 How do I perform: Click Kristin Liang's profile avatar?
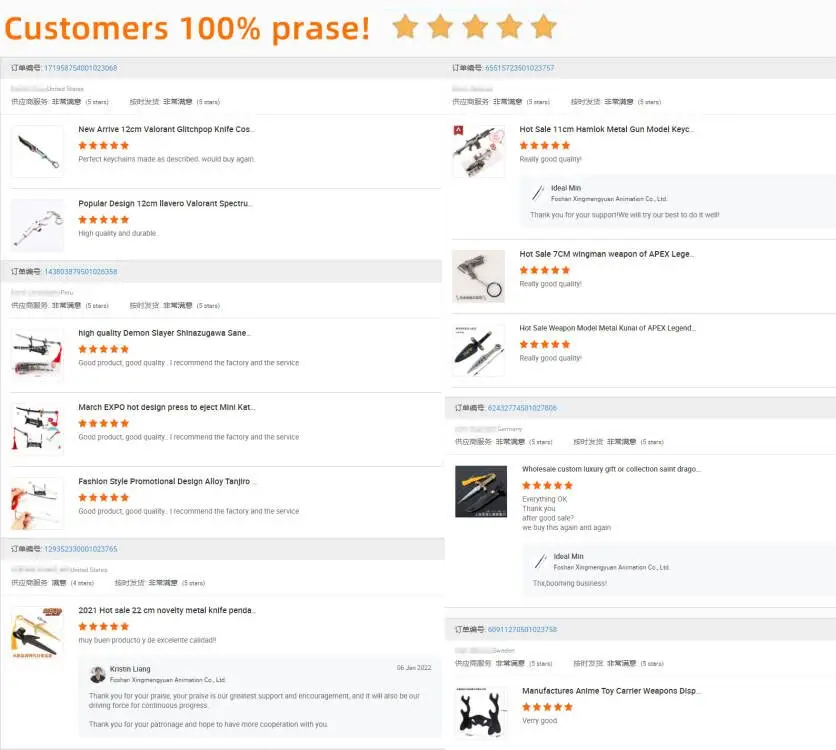tap(97, 674)
